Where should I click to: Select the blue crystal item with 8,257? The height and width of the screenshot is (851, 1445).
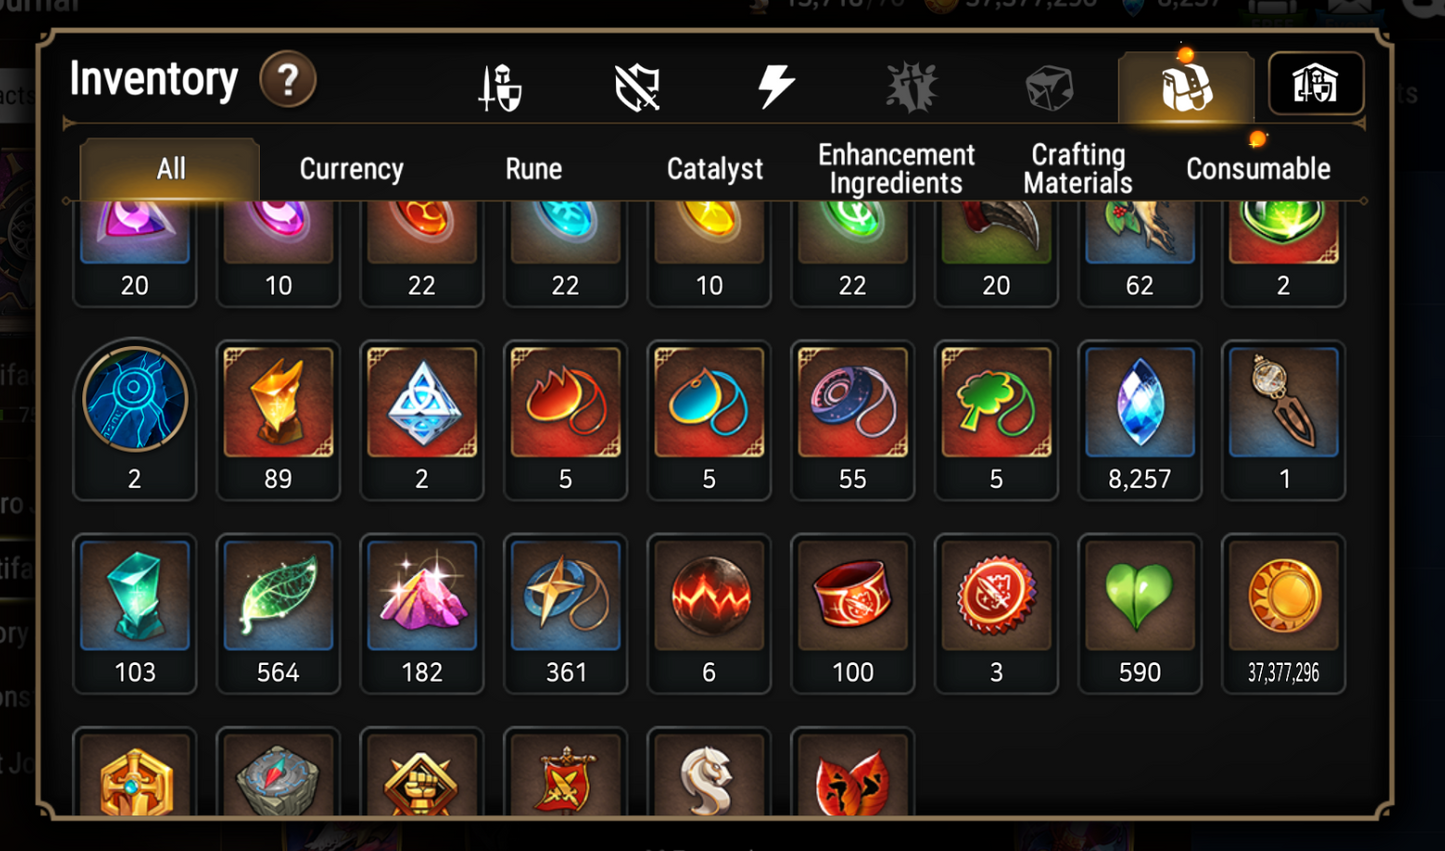pos(1140,421)
